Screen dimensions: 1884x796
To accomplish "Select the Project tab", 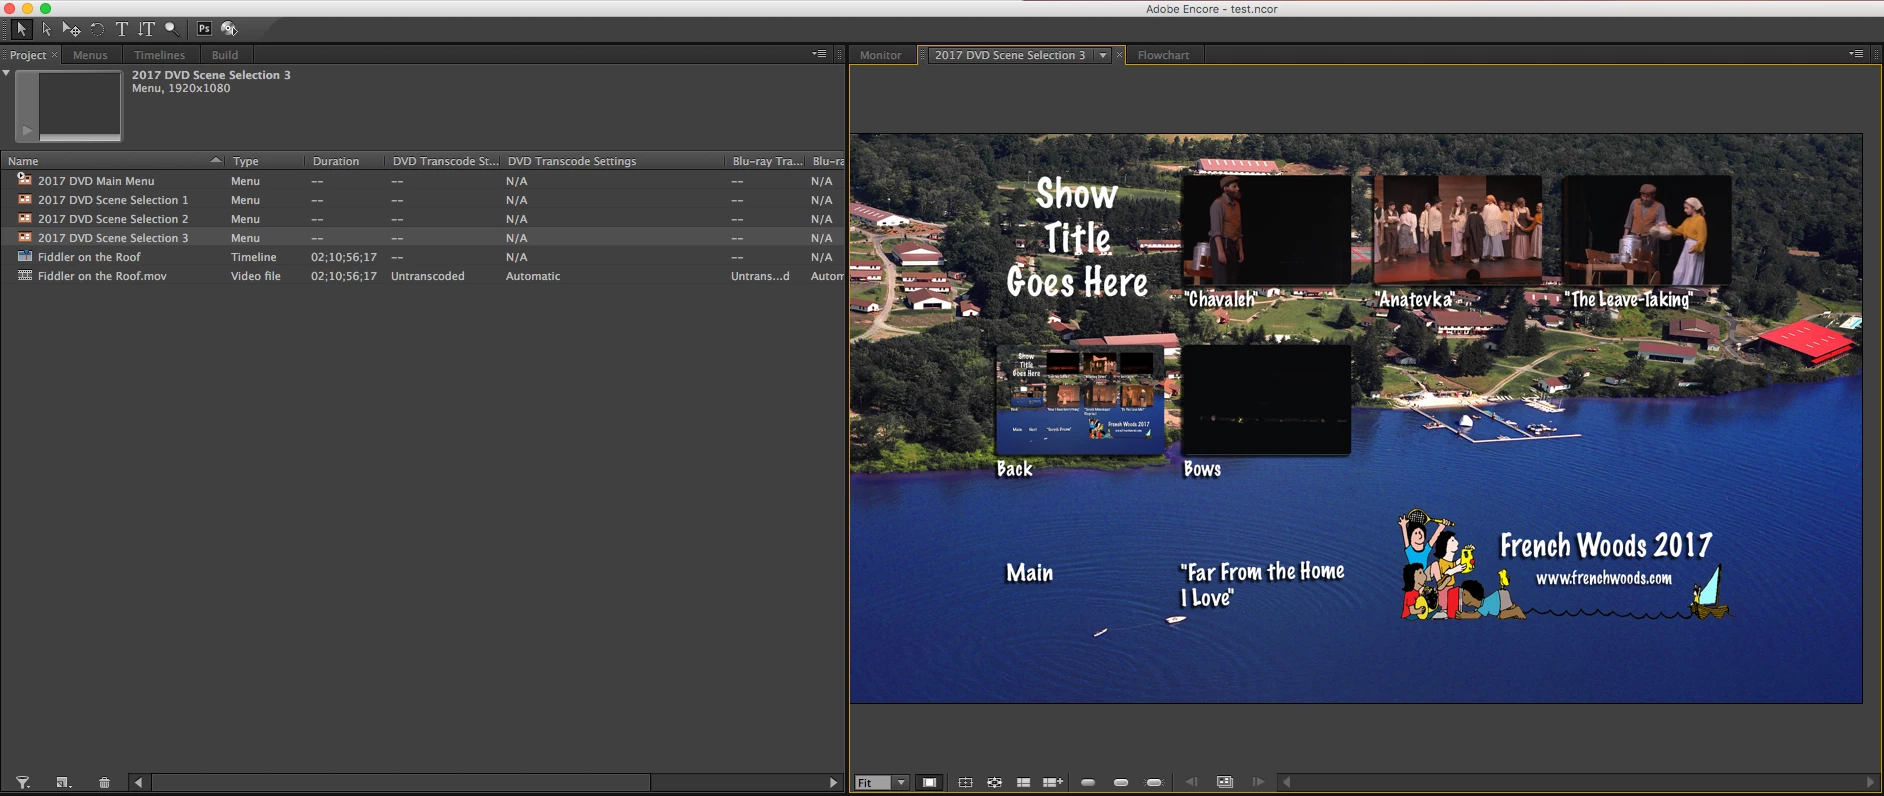I will point(28,55).
